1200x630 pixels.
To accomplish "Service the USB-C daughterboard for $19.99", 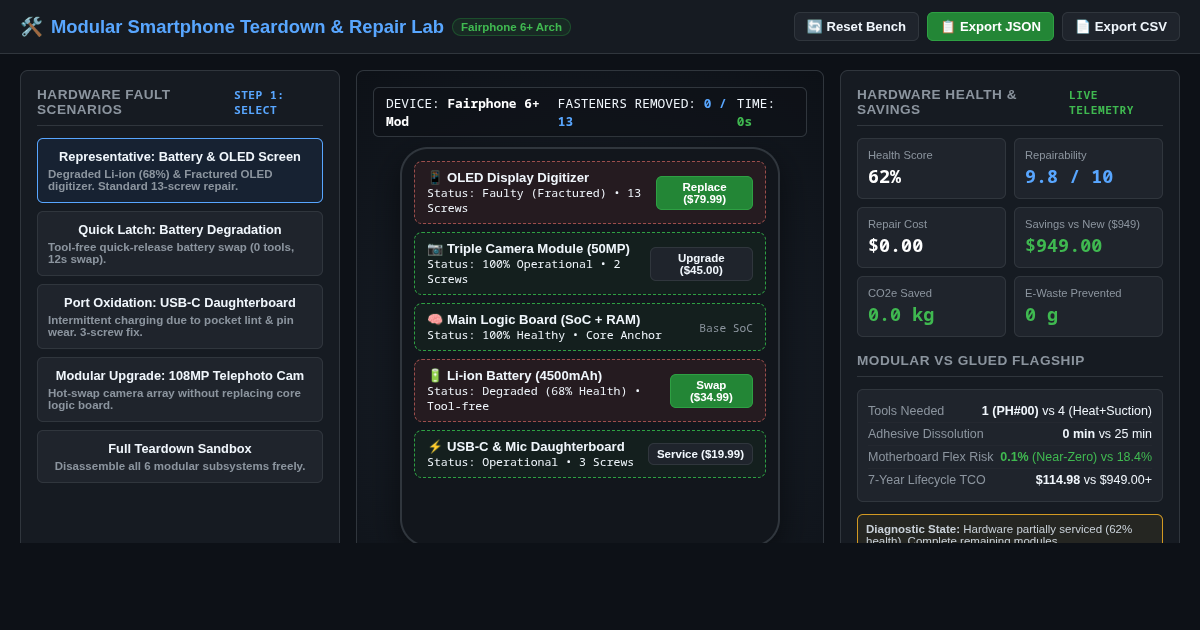I will (x=700, y=454).
